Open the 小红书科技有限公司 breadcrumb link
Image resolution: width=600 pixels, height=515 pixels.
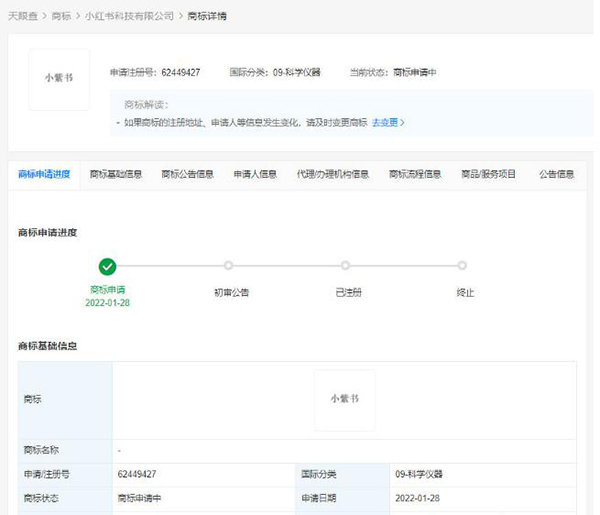coord(129,16)
